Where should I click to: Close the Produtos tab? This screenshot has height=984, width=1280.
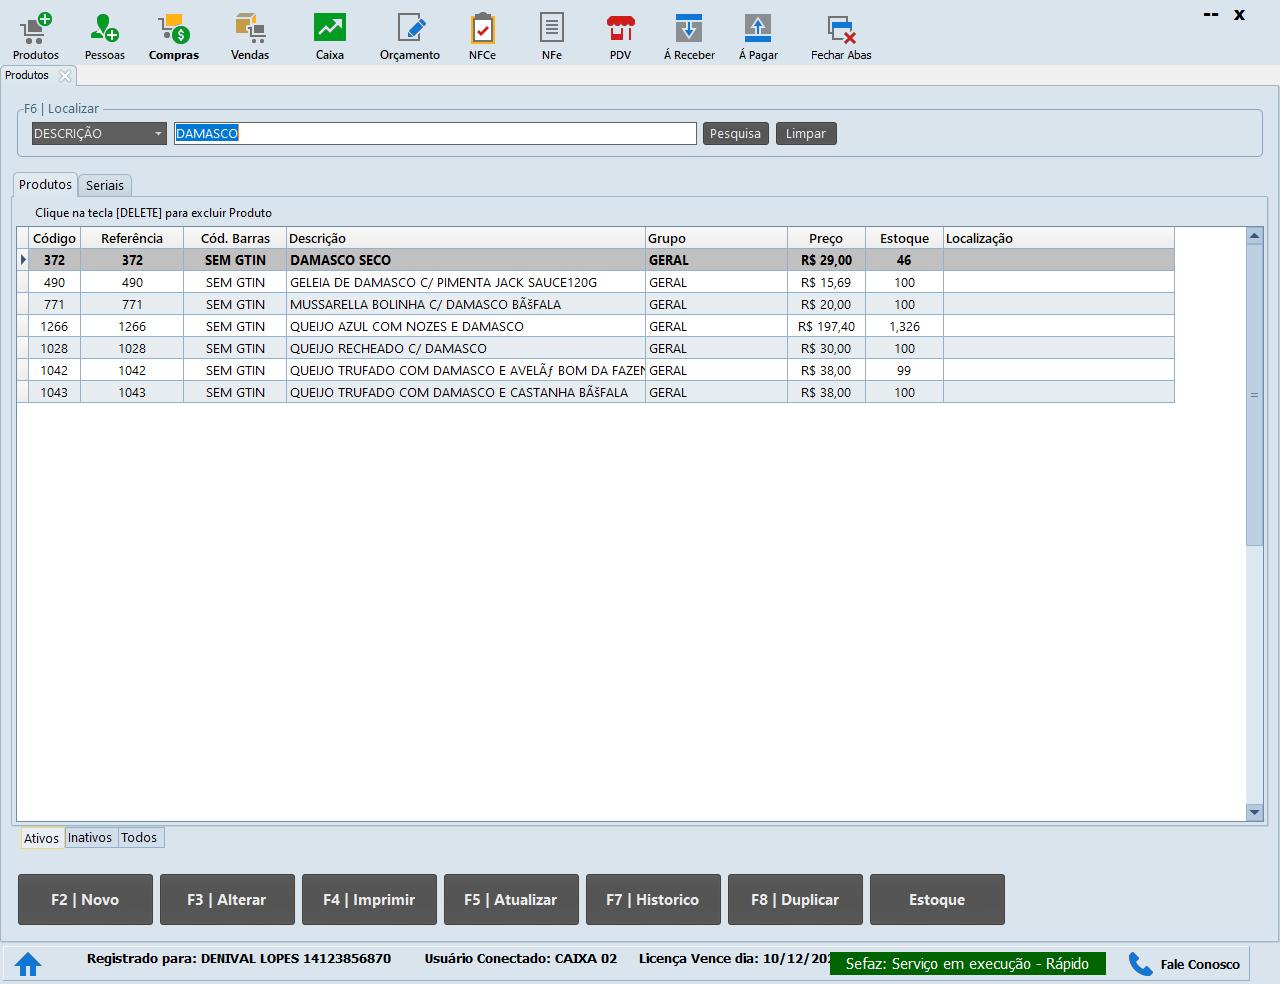[65, 76]
